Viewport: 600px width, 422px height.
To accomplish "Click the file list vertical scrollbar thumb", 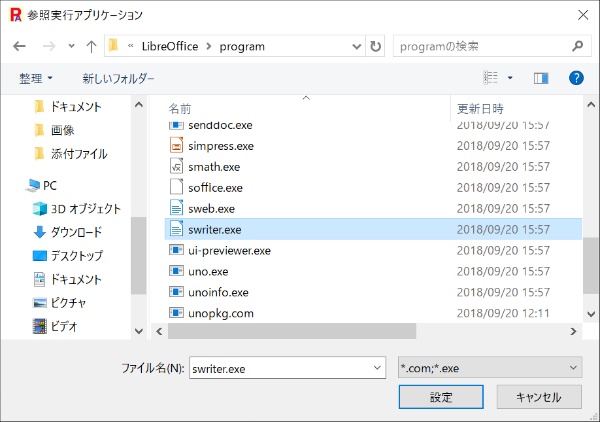I will pos(591,266).
